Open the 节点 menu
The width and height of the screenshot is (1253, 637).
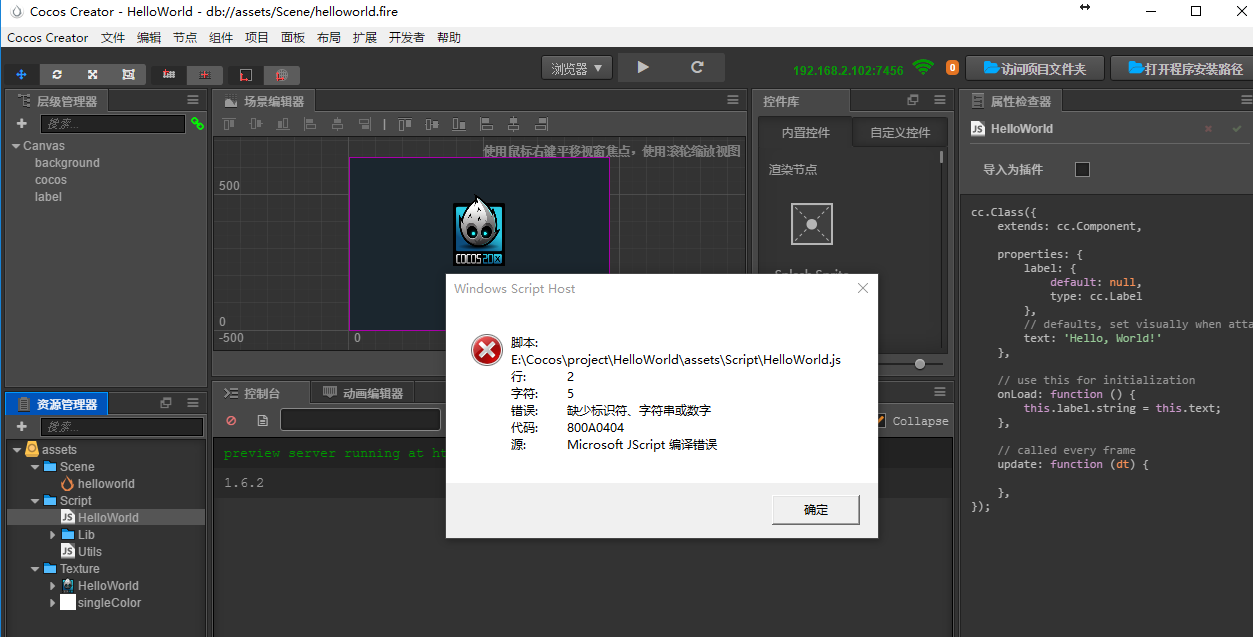tap(185, 37)
